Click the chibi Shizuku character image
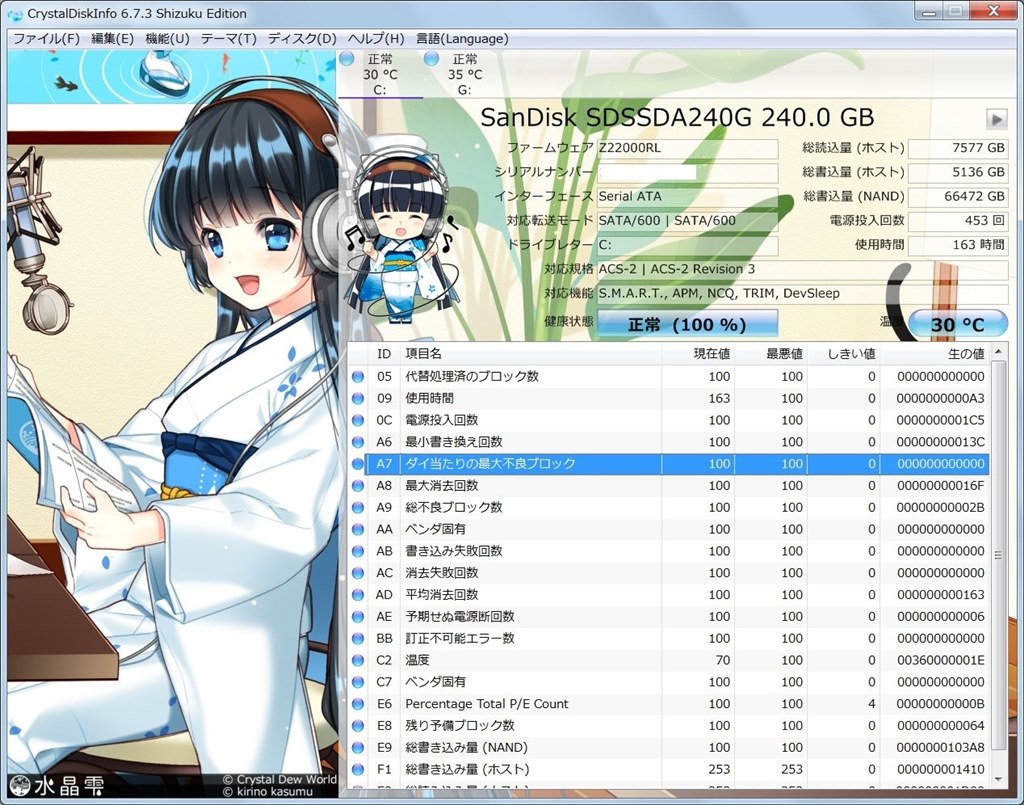 tap(402, 231)
